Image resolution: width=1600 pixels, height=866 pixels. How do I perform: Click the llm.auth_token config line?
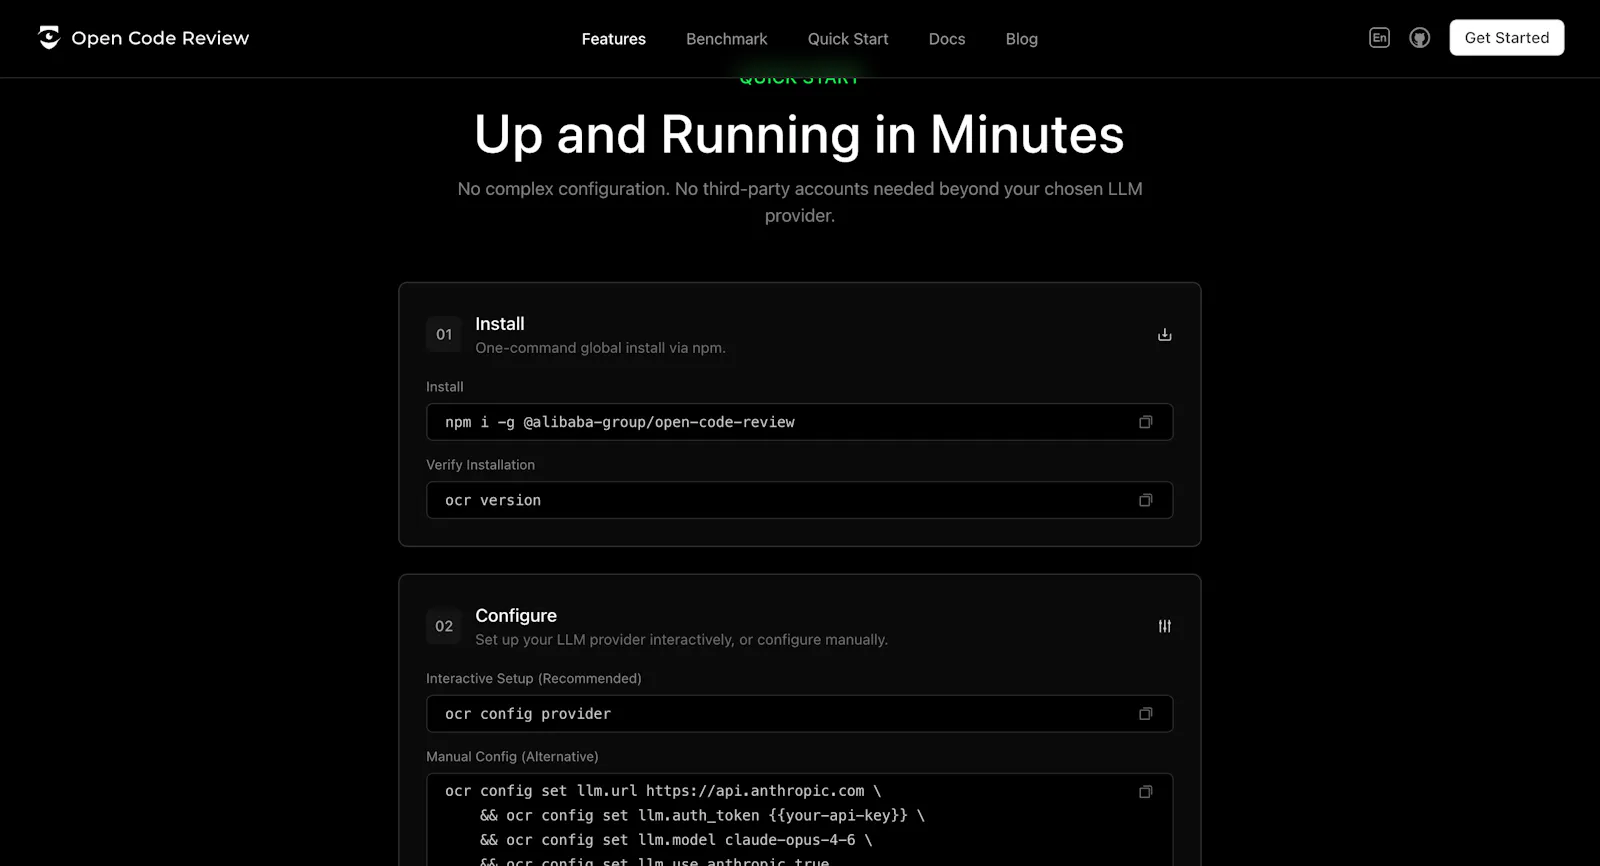click(x=702, y=815)
